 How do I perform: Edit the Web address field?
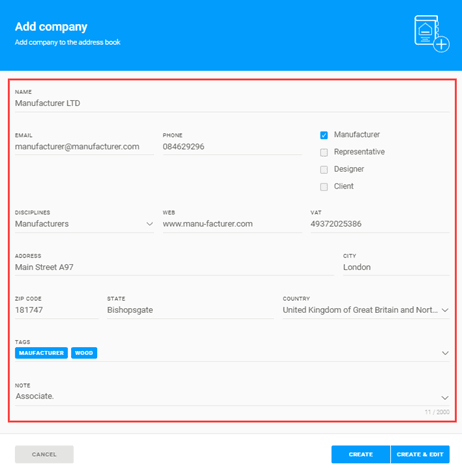tap(232, 224)
